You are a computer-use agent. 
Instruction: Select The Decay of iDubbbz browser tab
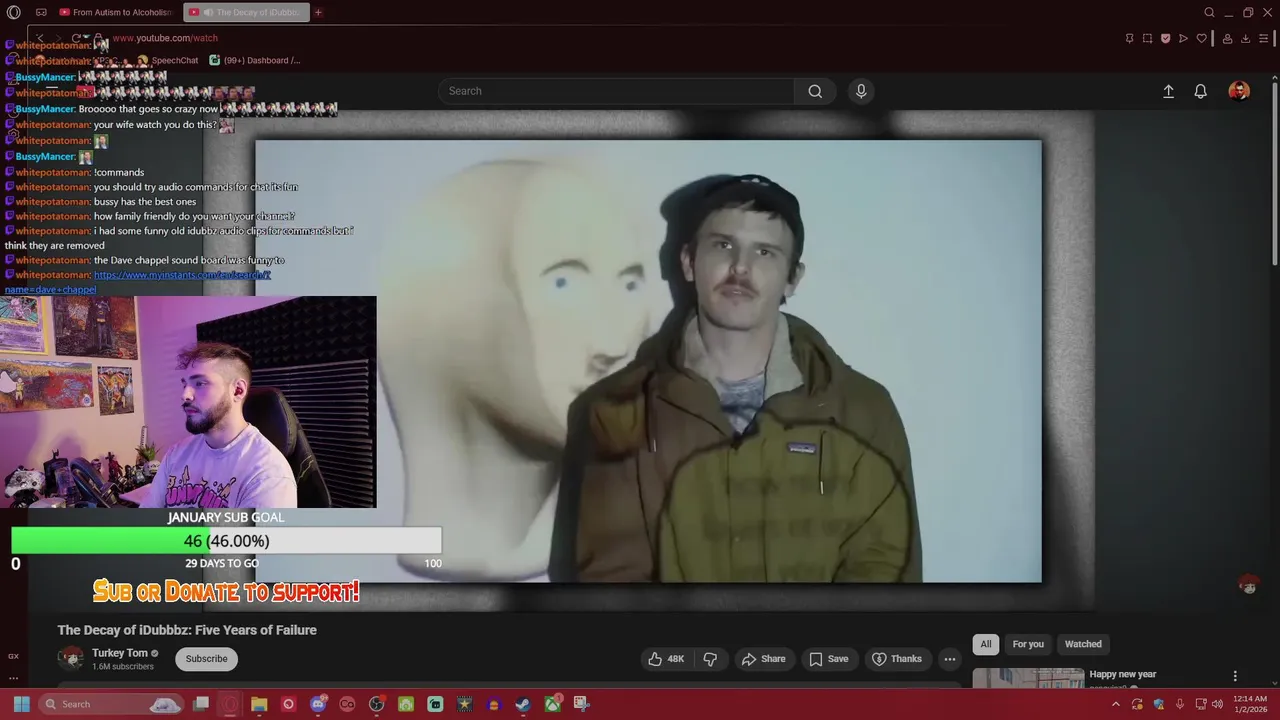(246, 12)
